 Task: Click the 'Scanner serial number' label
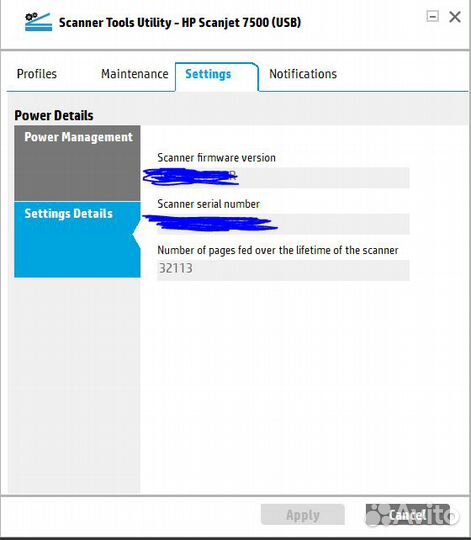point(208,204)
